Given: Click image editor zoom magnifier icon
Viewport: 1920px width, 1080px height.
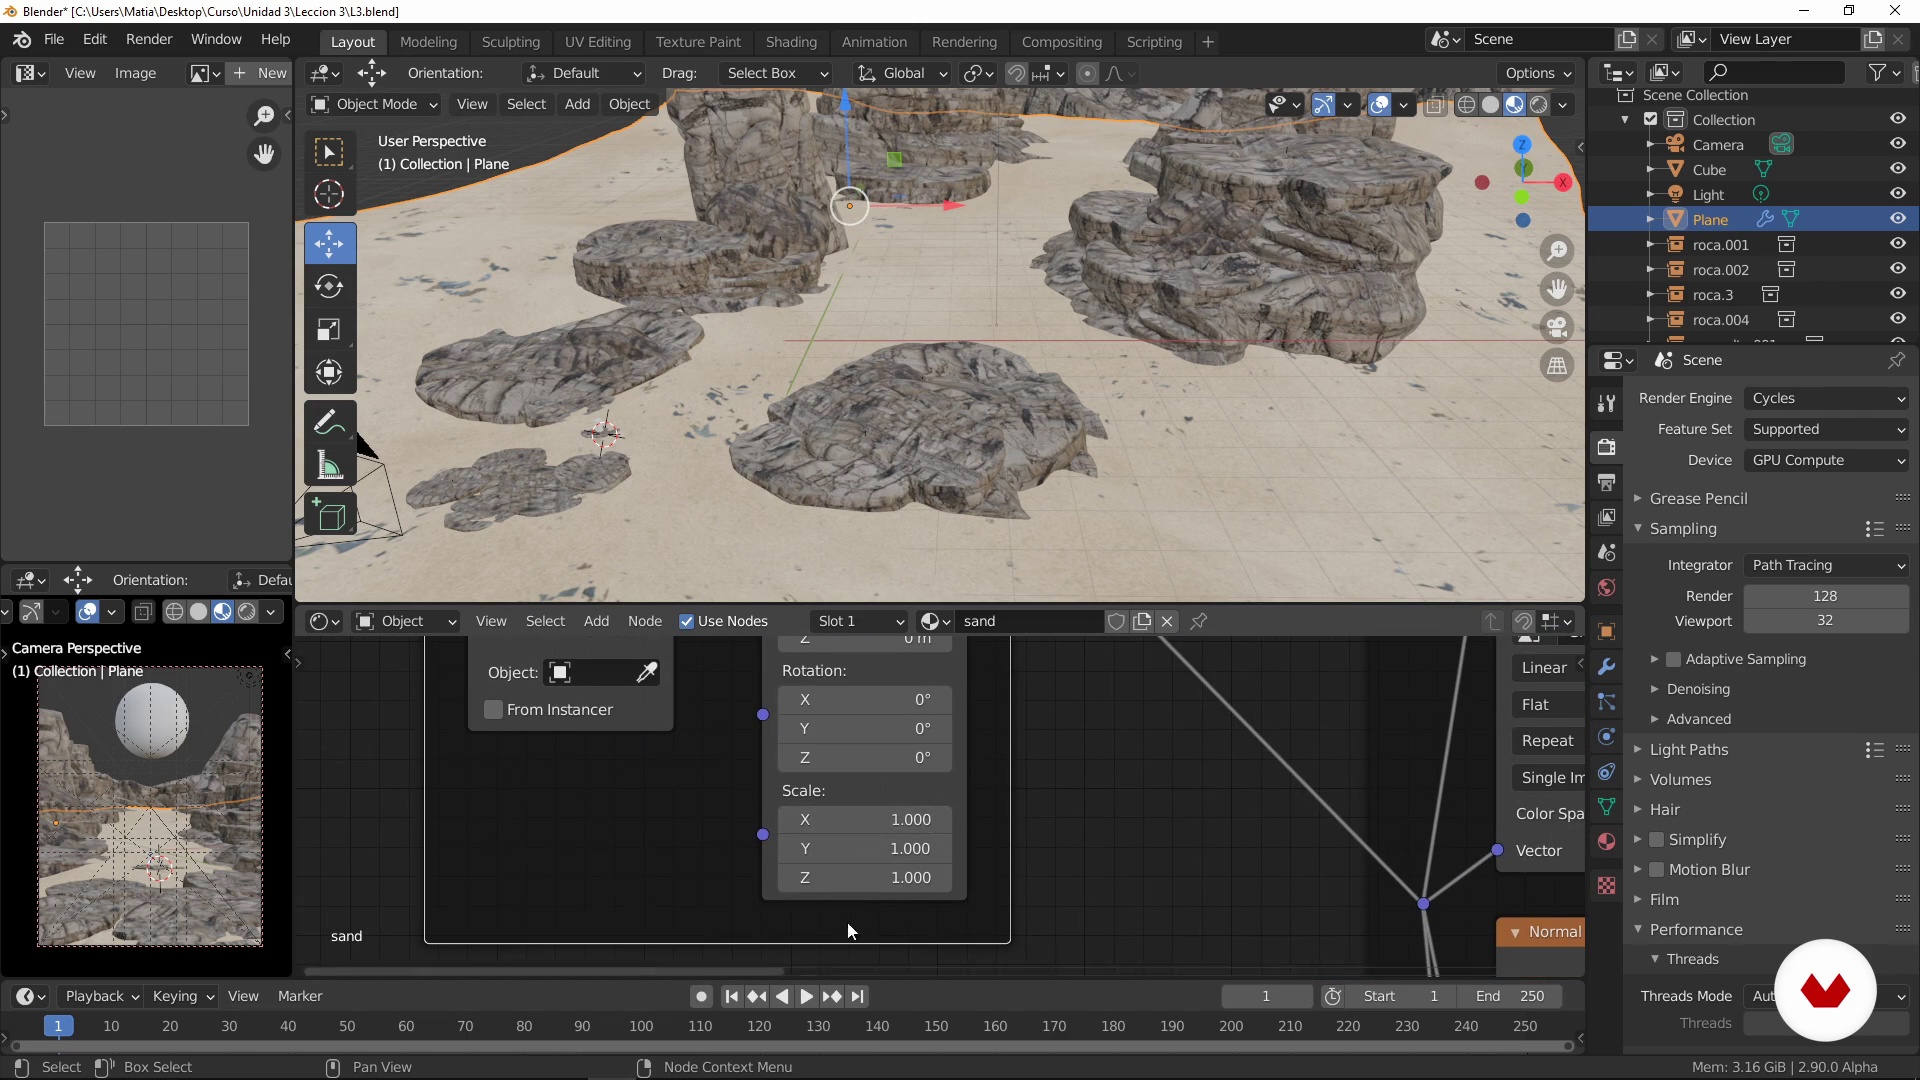Looking at the screenshot, I should 264,116.
